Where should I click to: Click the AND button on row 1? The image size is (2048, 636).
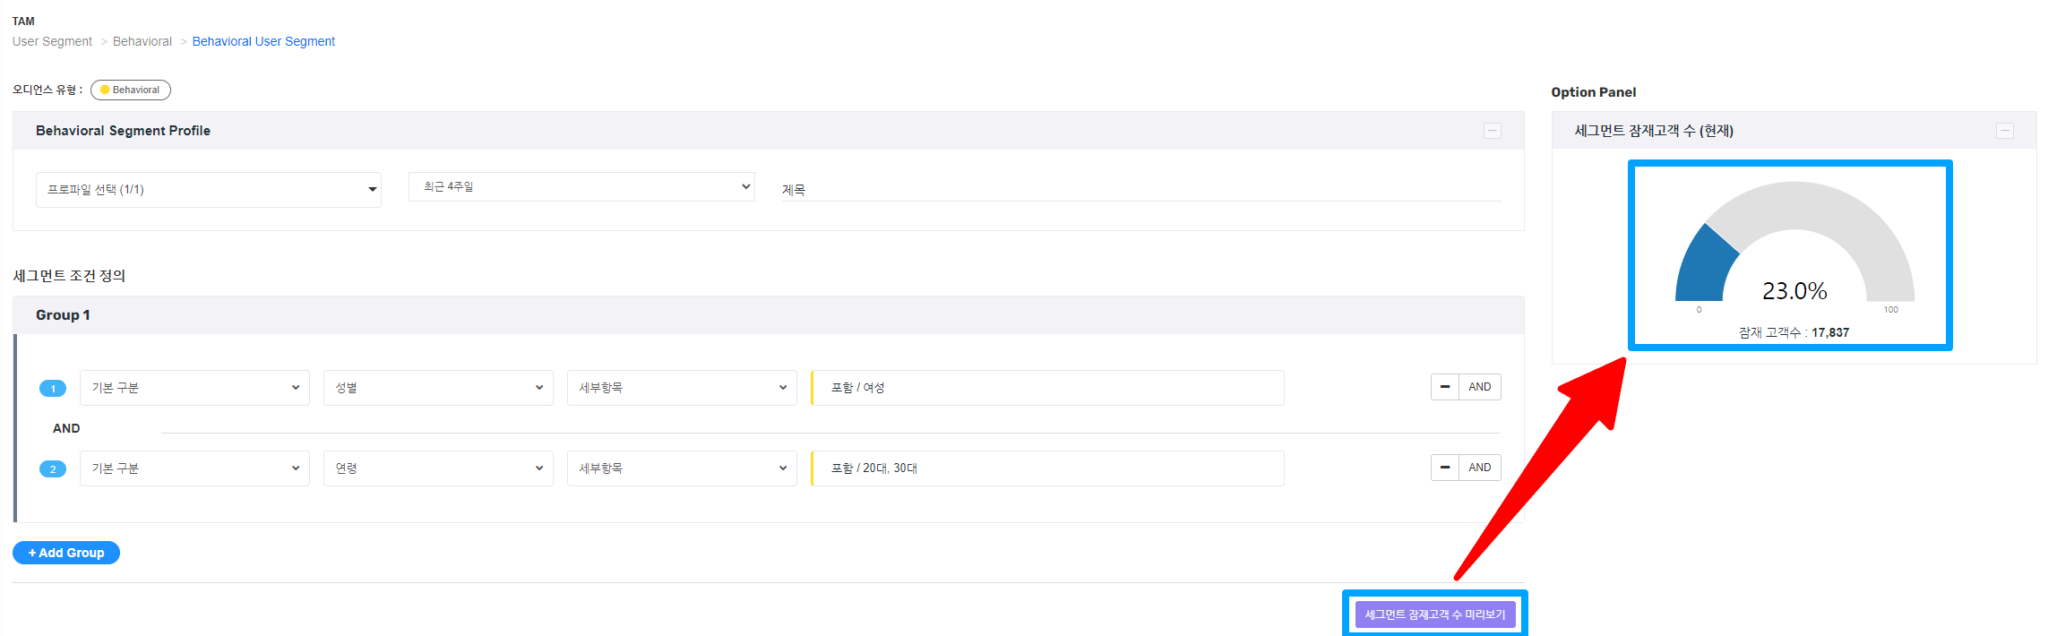[x=1480, y=387]
